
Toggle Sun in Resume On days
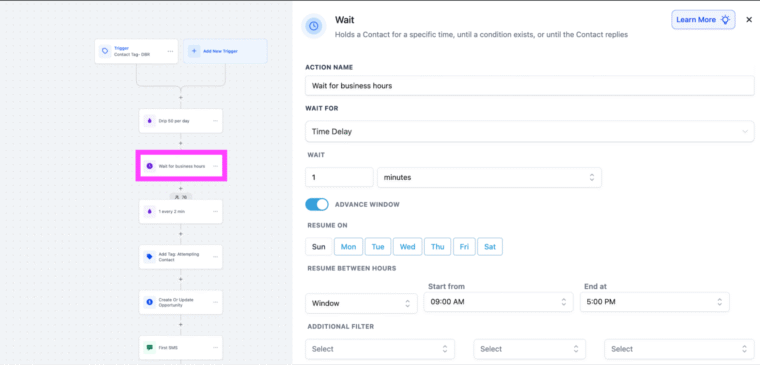click(318, 247)
